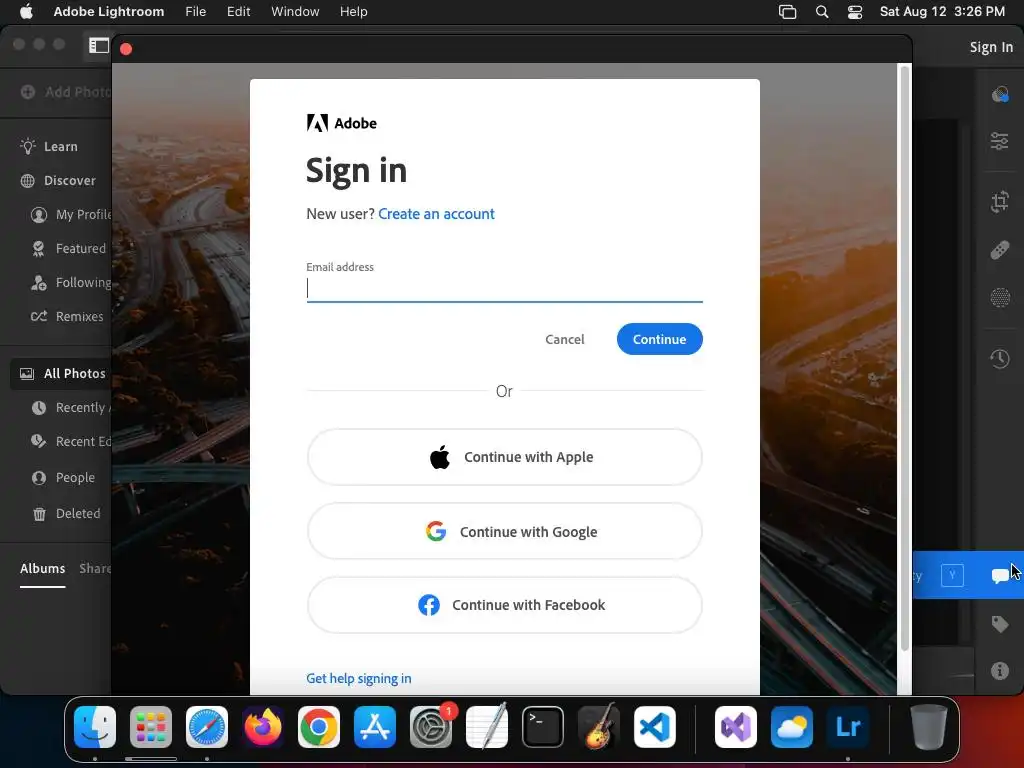Choose Continue with Google
This screenshot has height=768, width=1024.
(504, 532)
